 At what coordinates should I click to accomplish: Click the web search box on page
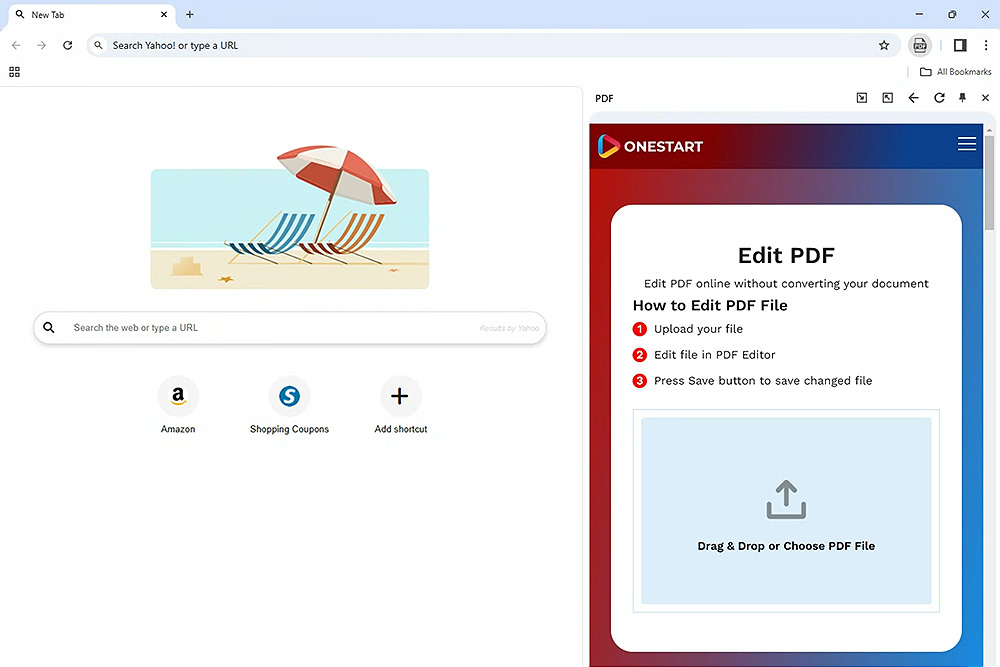click(x=270, y=328)
